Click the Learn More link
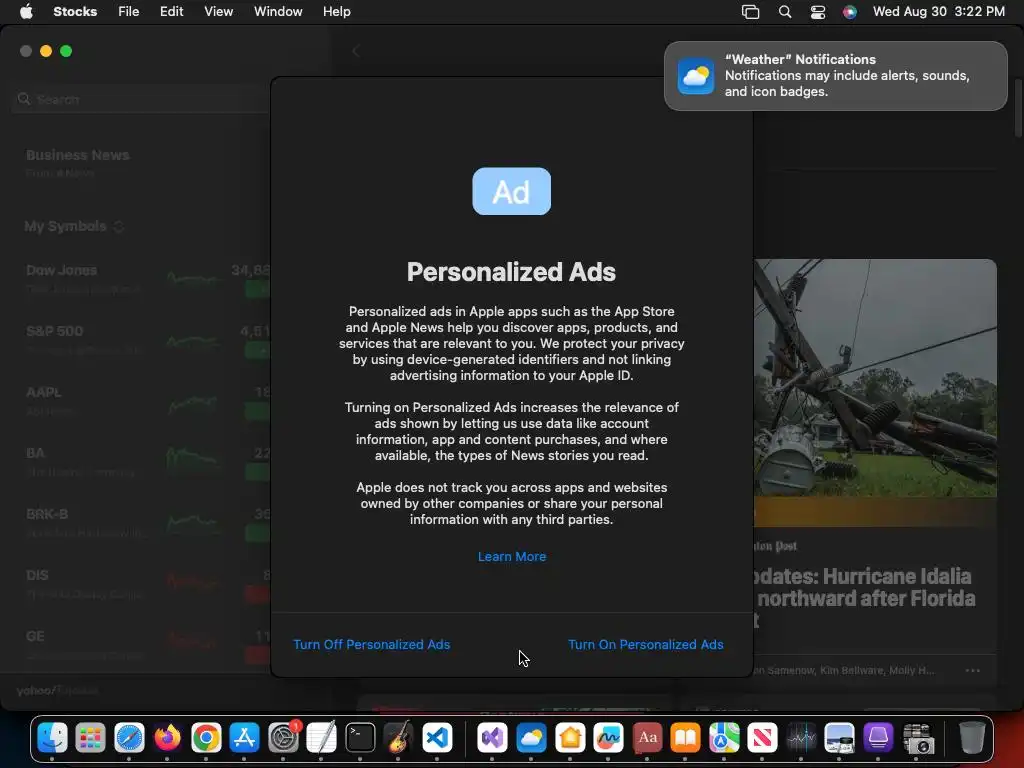 pyautogui.click(x=512, y=557)
